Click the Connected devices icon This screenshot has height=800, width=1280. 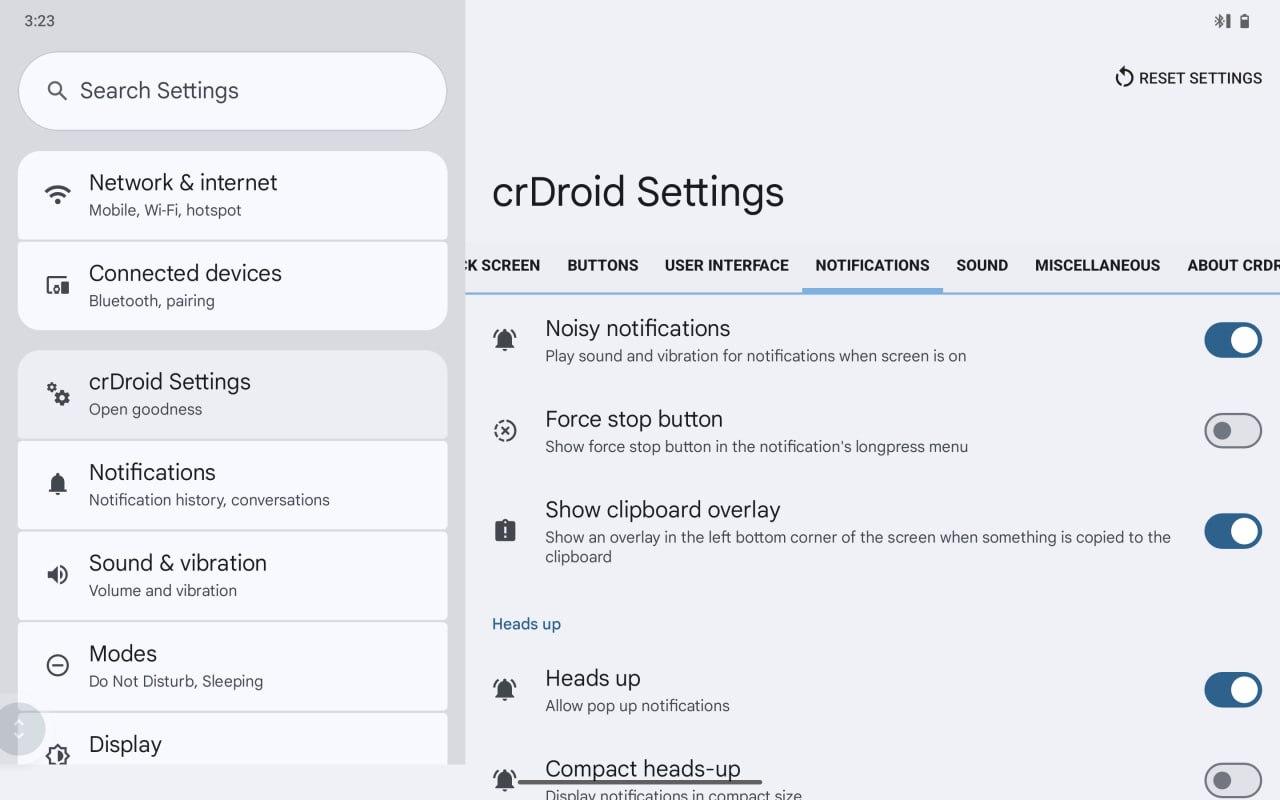click(58, 286)
